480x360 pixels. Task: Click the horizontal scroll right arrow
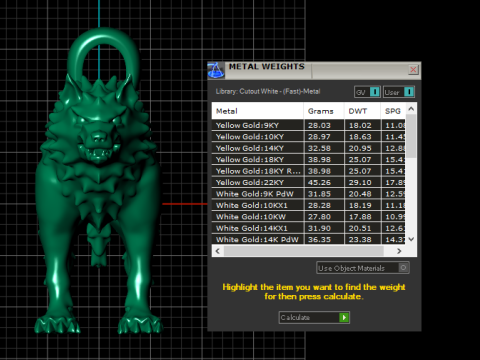click(x=399, y=251)
